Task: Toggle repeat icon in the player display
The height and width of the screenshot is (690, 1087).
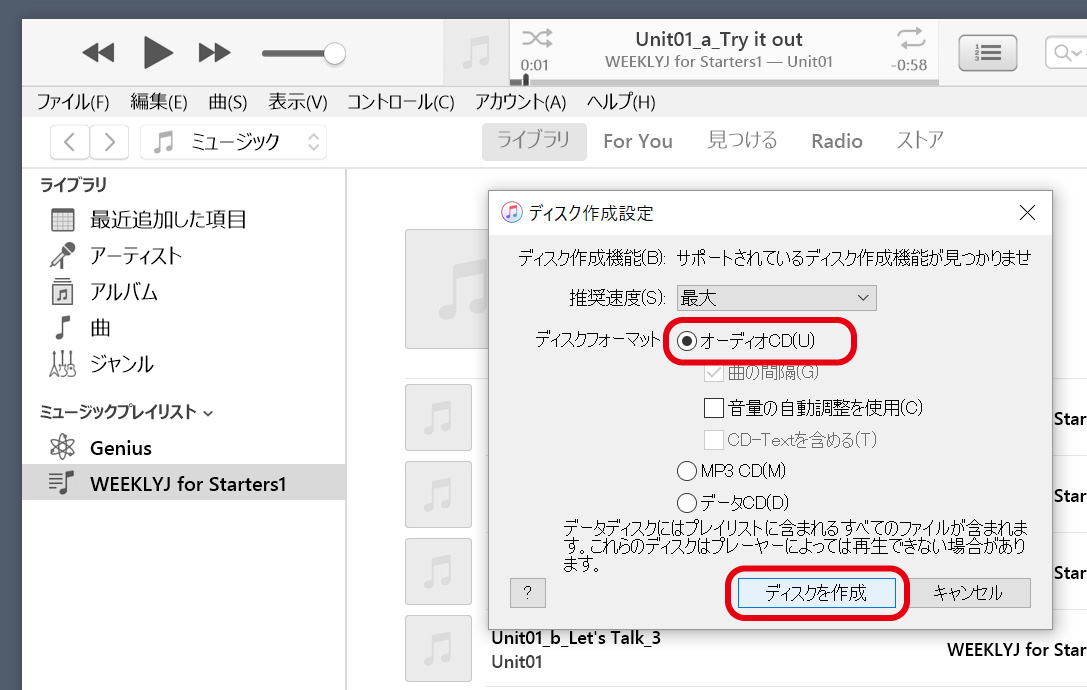Action: 910,37
